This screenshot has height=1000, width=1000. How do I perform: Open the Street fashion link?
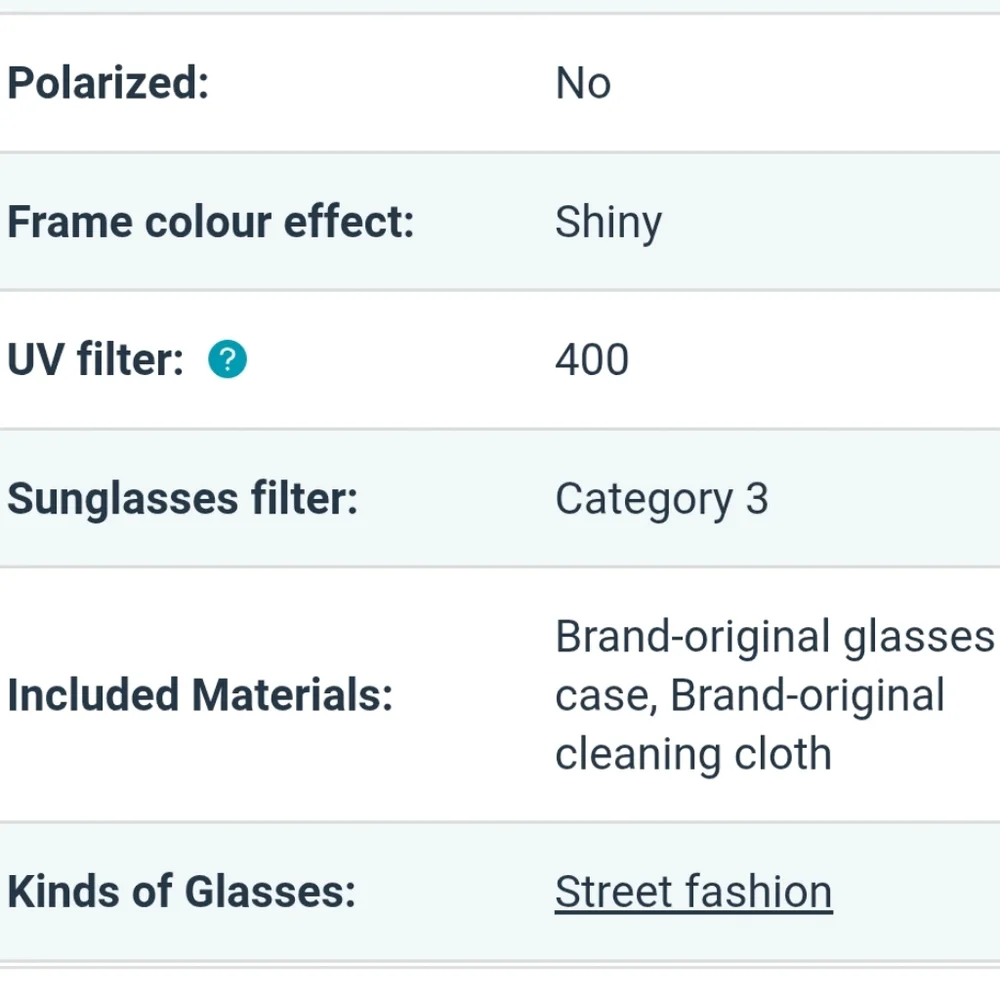693,891
